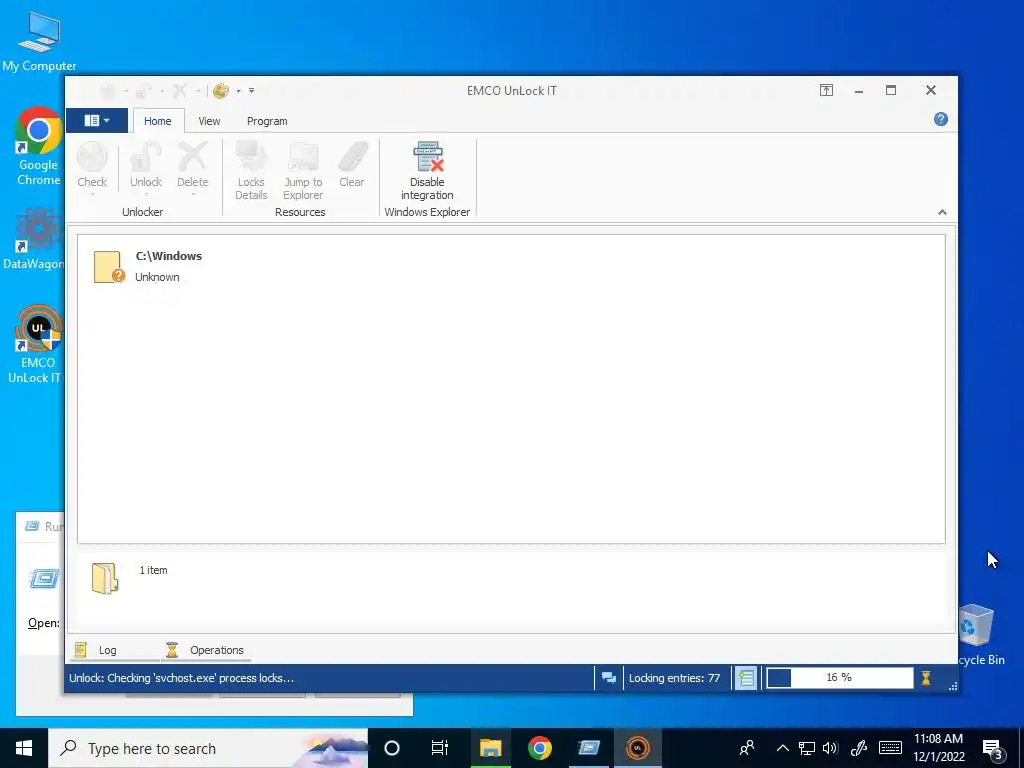Click EMCO UnLock IT taskbar button
Image resolution: width=1024 pixels, height=768 pixels.
(x=638, y=748)
